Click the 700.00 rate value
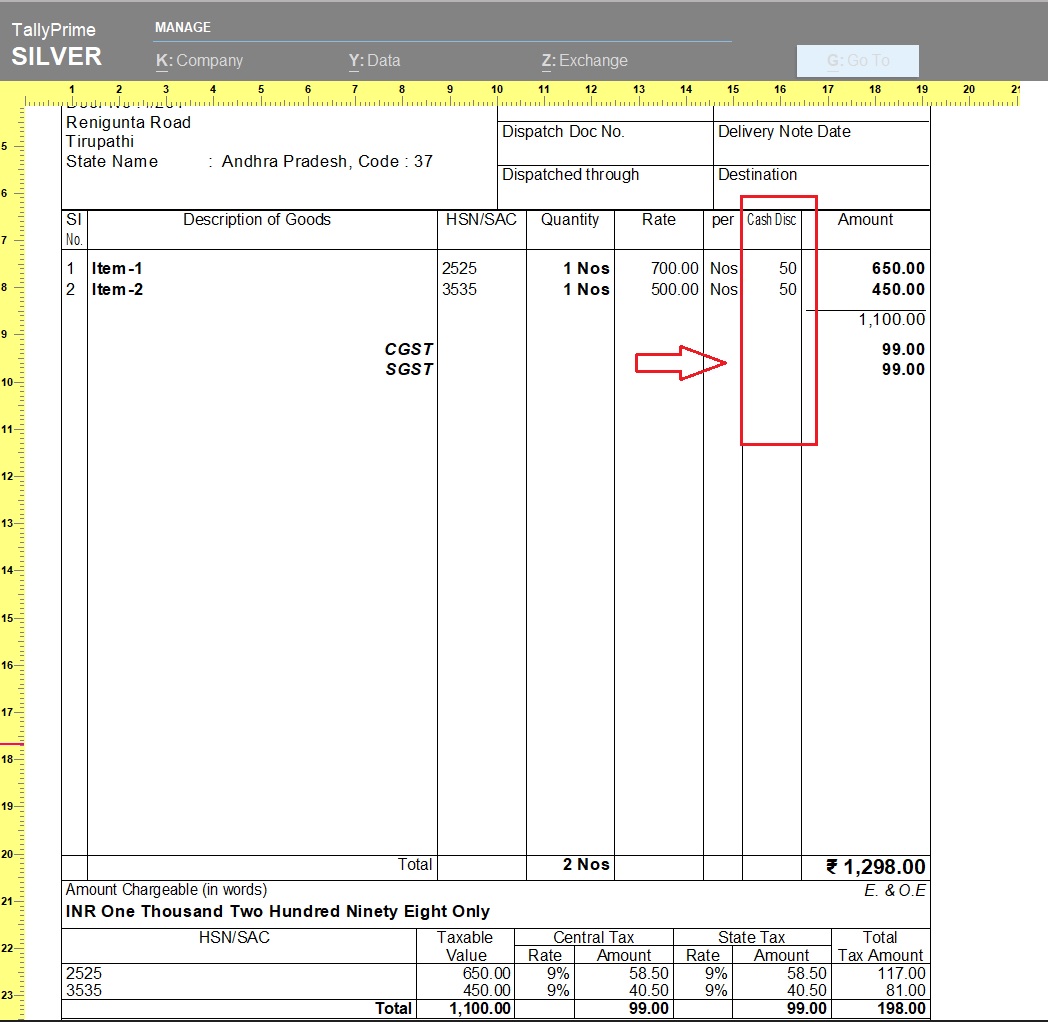 click(674, 269)
